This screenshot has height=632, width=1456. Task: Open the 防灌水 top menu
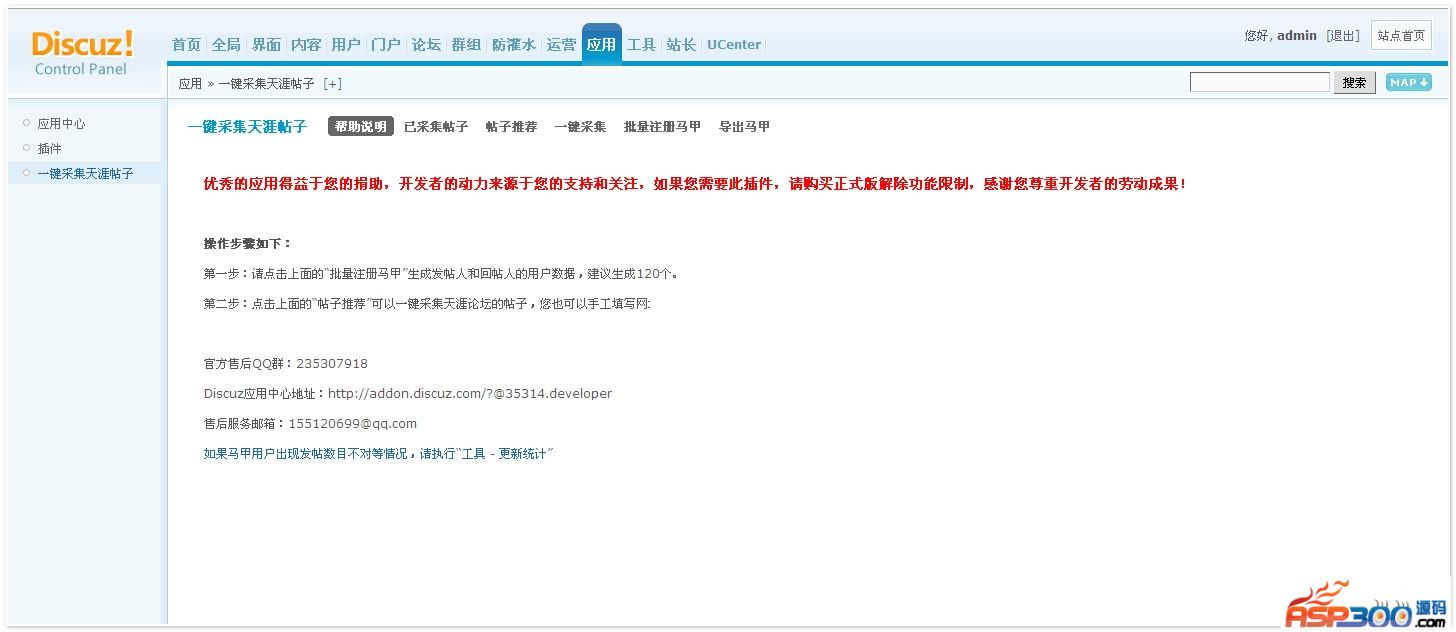[514, 44]
